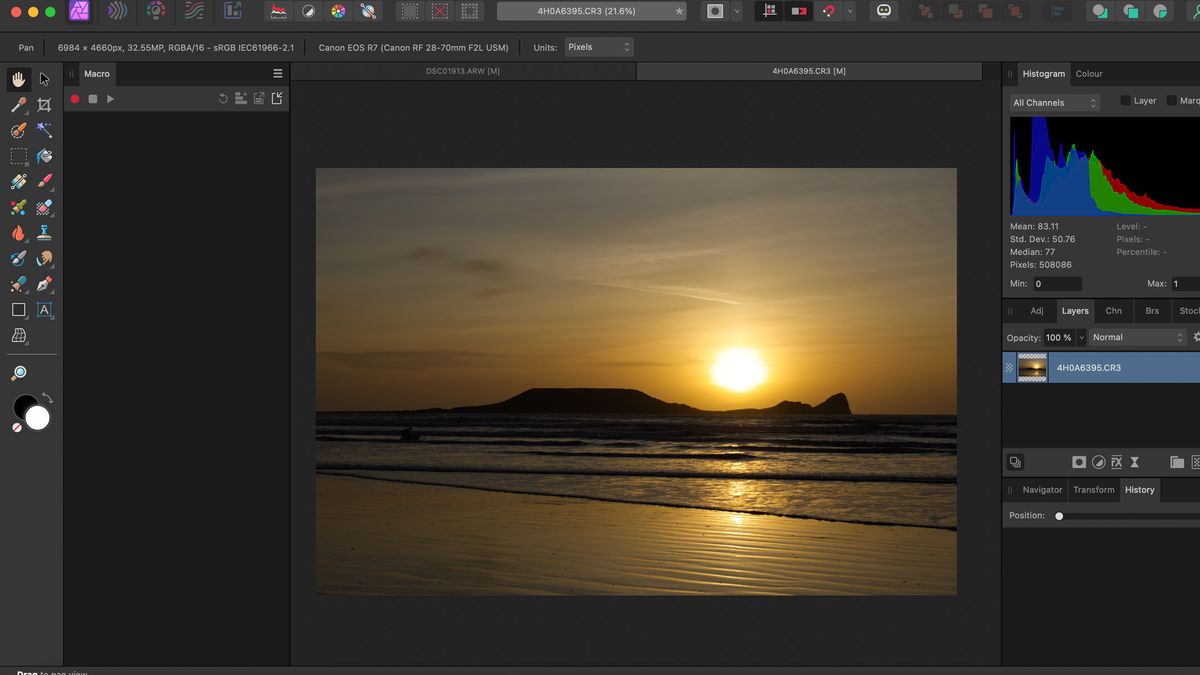Switch to the Navigator panel tab
1200x675 pixels.
click(x=1042, y=490)
